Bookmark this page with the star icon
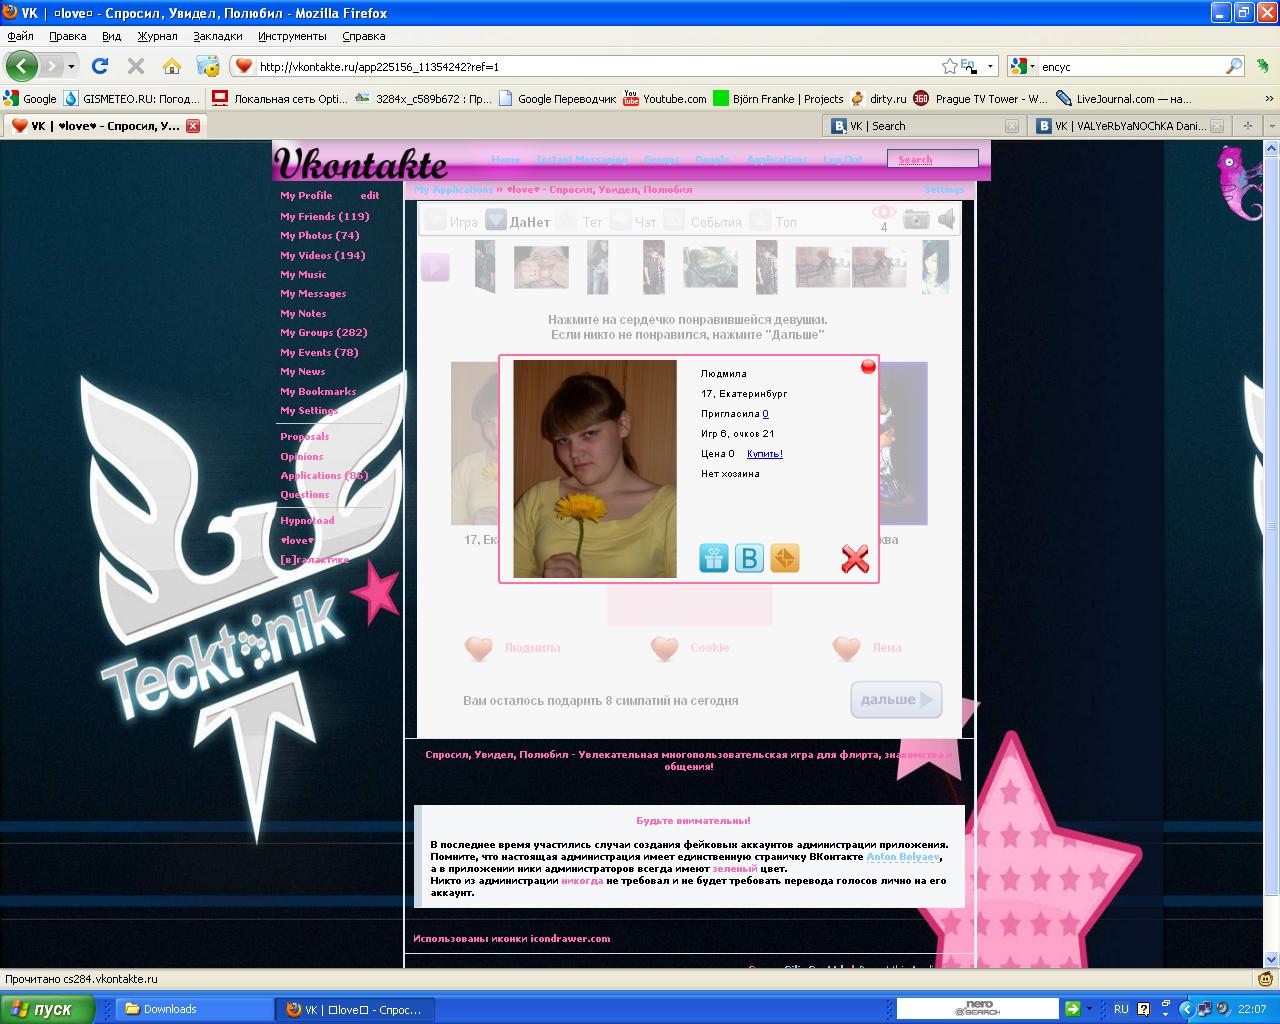Screen dimensions: 1280x1024 pos(949,66)
